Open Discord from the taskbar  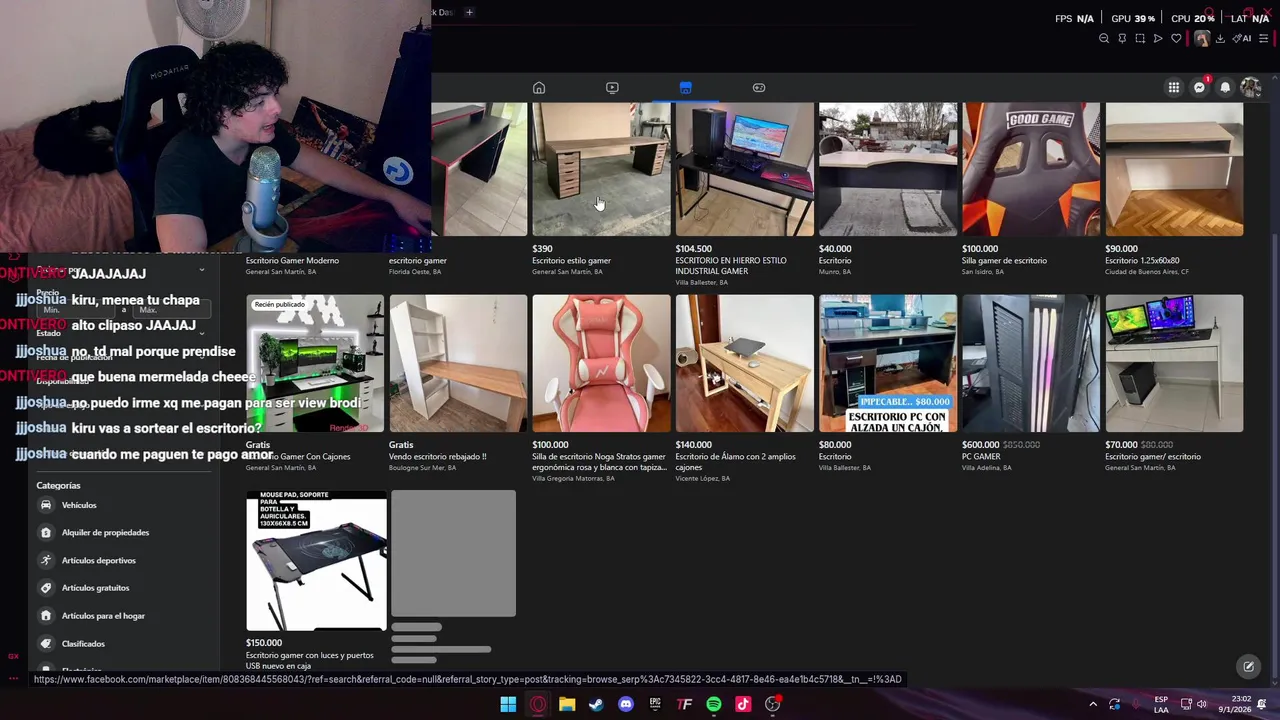tap(626, 704)
